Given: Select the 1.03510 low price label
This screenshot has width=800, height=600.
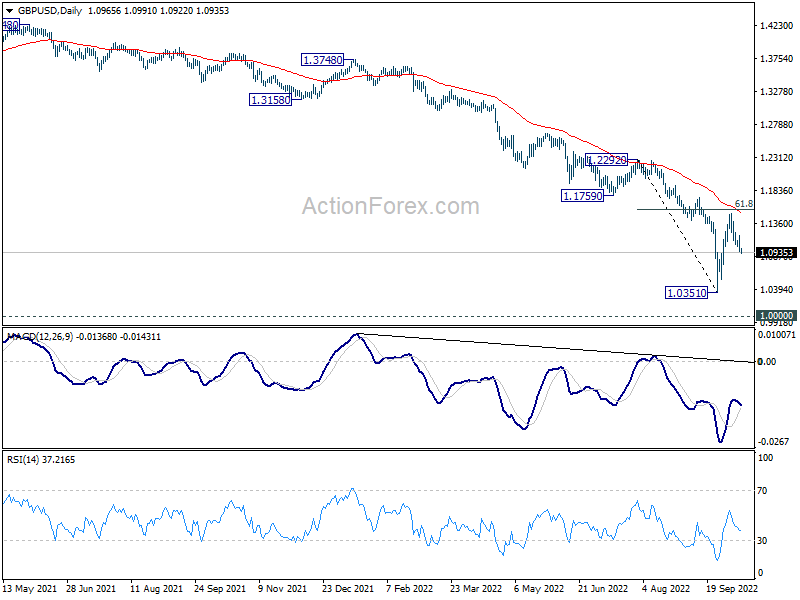Looking at the screenshot, I should point(687,293).
